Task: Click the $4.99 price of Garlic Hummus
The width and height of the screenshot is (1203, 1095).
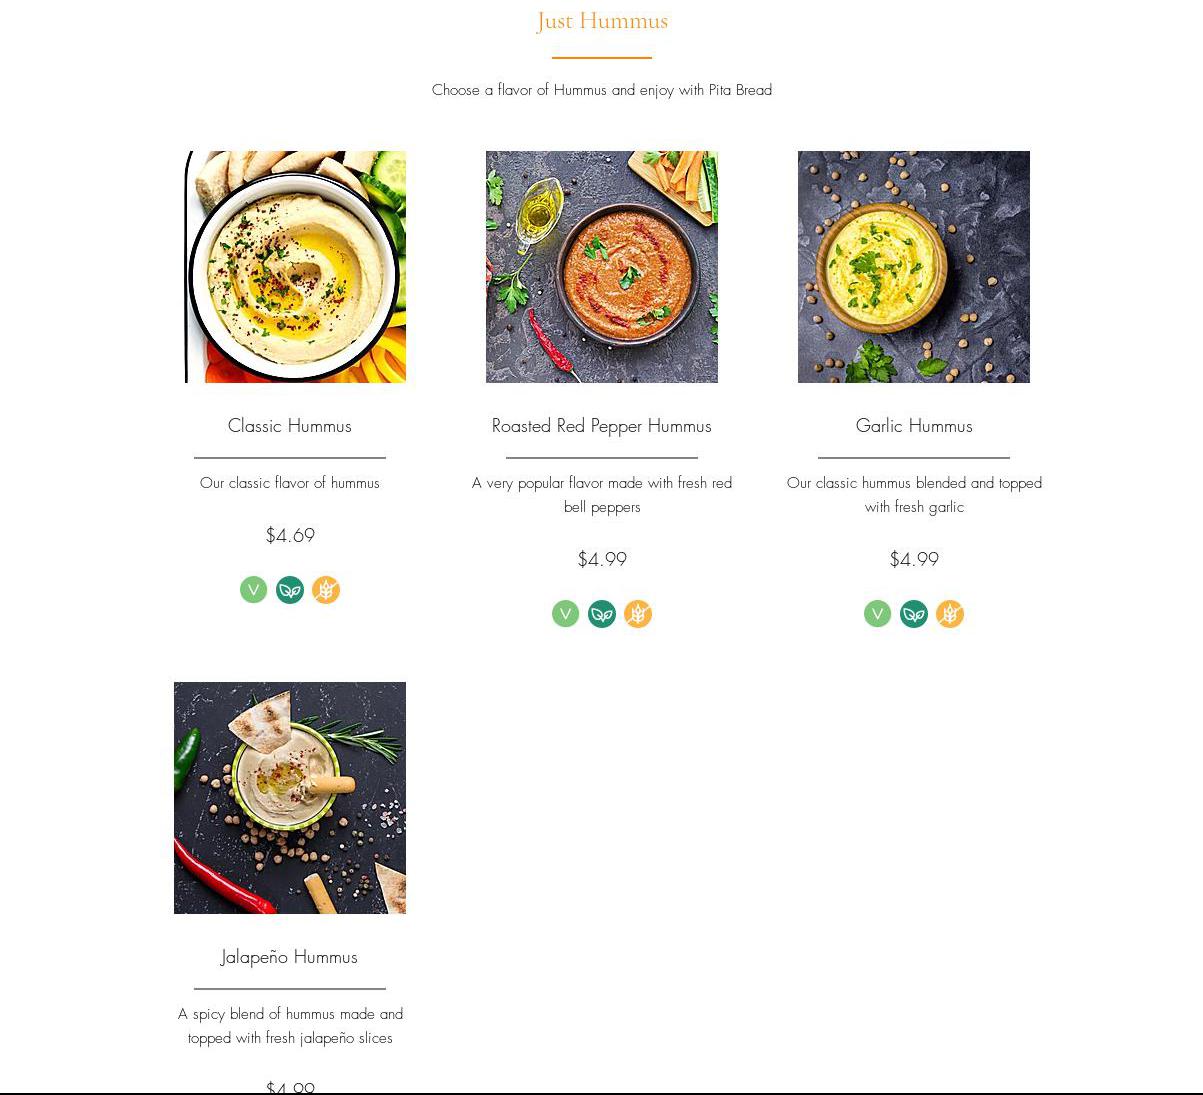Action: 914,559
